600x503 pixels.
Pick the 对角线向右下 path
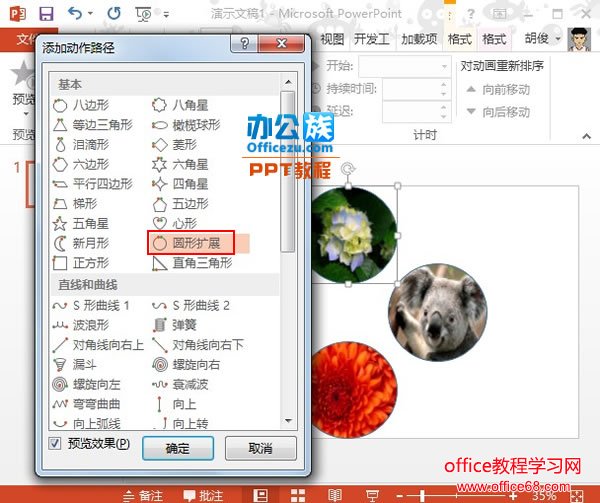198,345
